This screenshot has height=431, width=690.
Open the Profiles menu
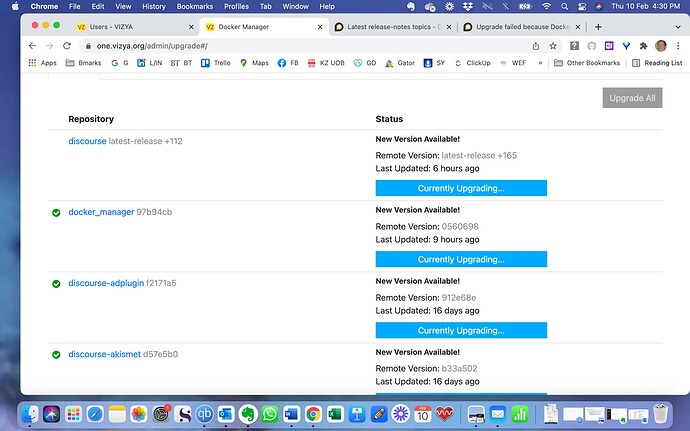pos(236,6)
